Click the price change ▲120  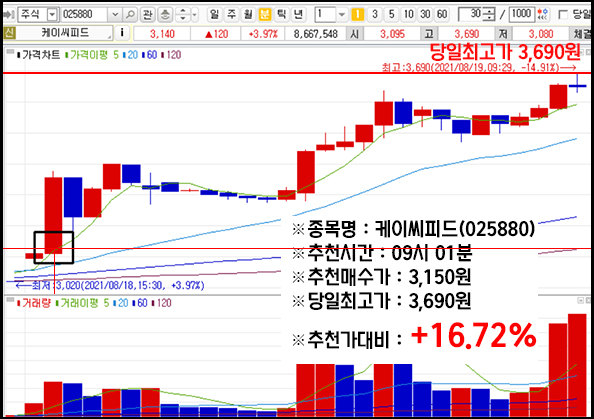(x=216, y=34)
